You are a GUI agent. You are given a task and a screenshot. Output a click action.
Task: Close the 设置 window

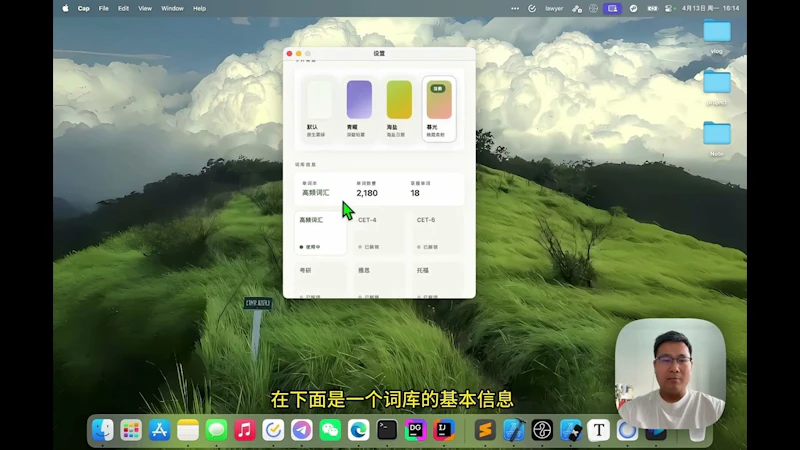pyautogui.click(x=289, y=54)
